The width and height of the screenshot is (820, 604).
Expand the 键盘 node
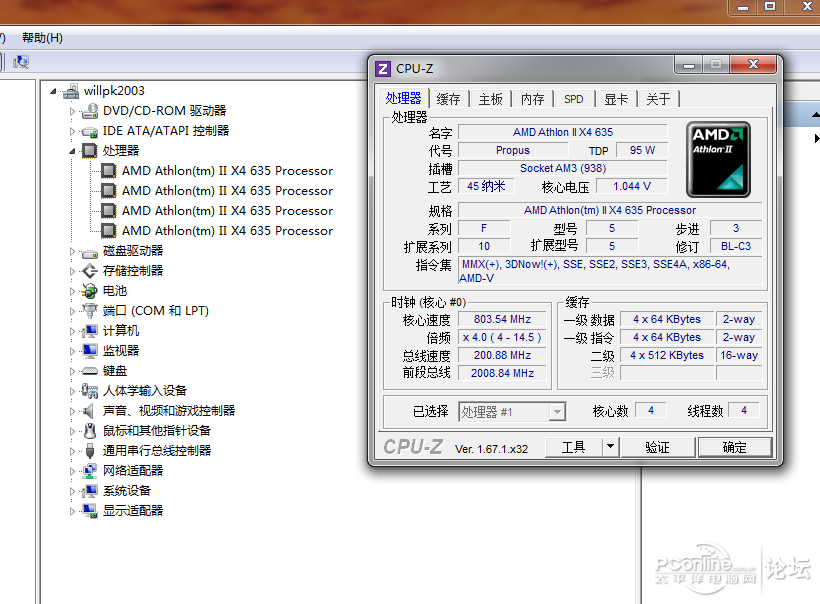(73, 371)
